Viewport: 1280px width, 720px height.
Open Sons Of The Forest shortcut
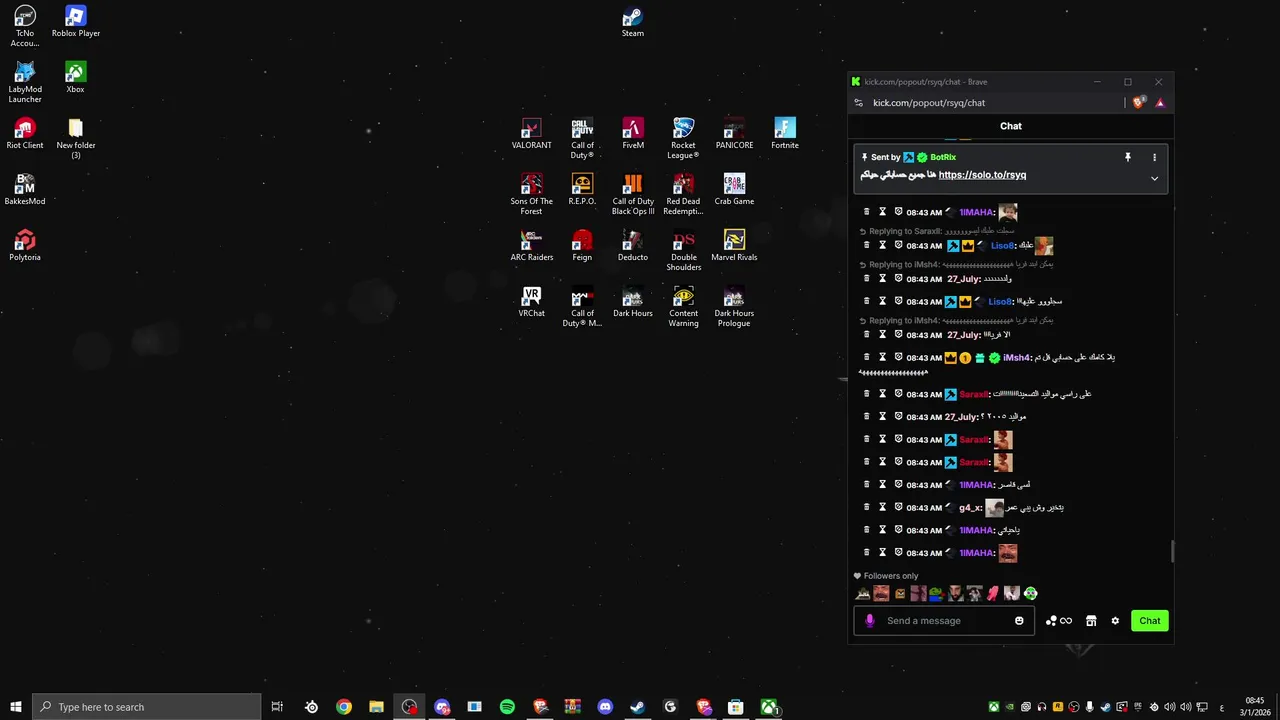click(531, 195)
